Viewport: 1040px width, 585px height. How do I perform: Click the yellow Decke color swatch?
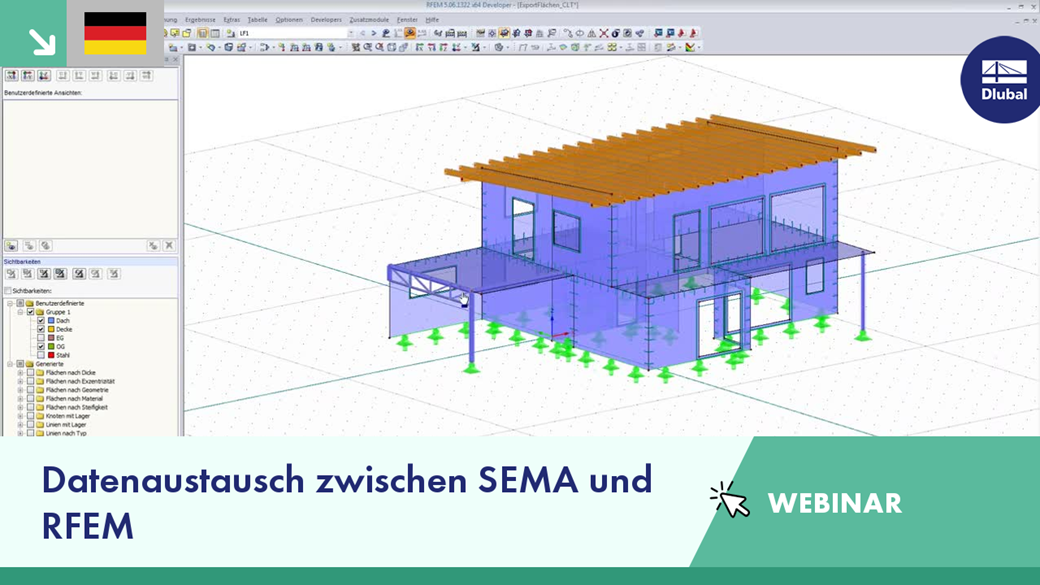pyautogui.click(x=51, y=329)
